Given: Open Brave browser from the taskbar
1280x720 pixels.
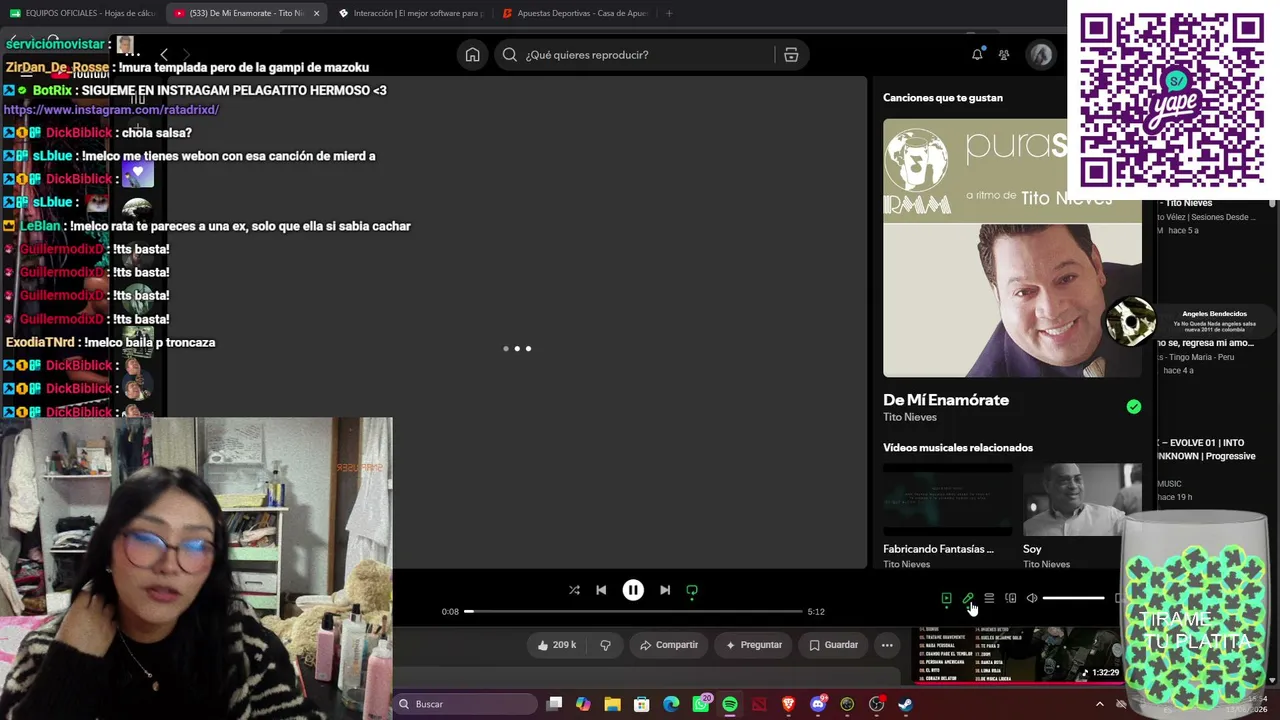Looking at the screenshot, I should [788, 704].
